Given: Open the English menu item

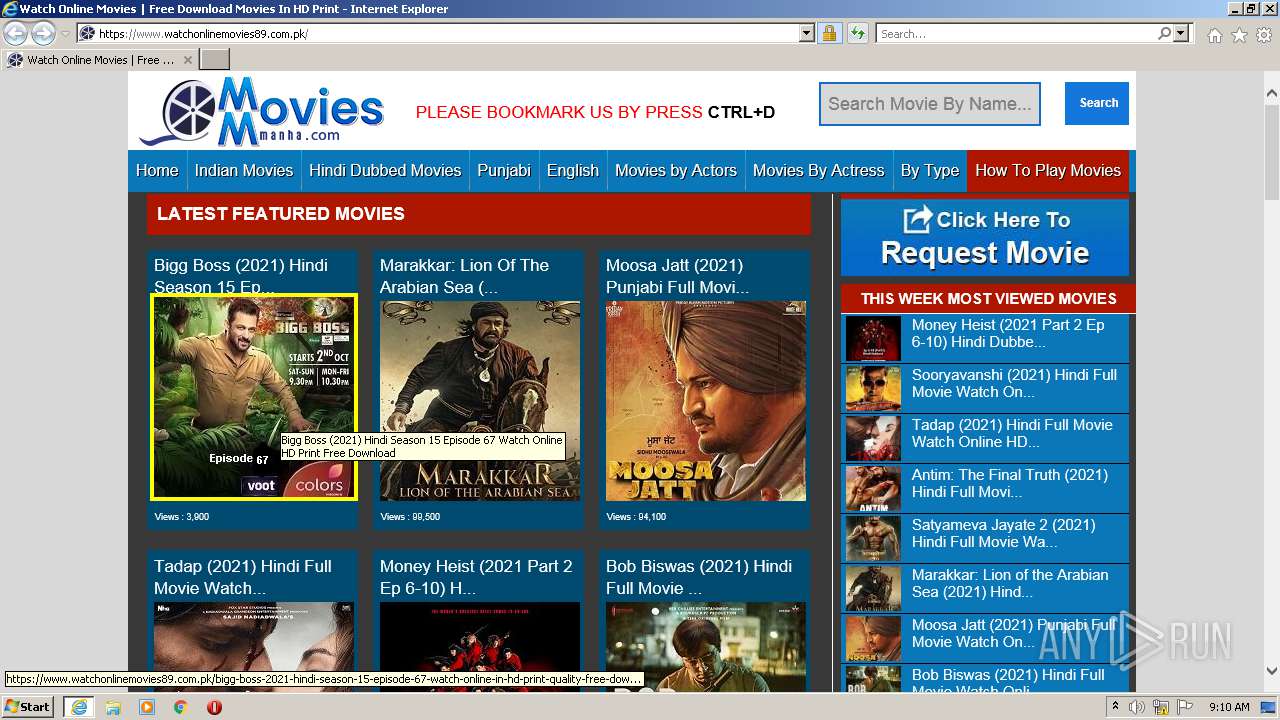Looking at the screenshot, I should 573,170.
